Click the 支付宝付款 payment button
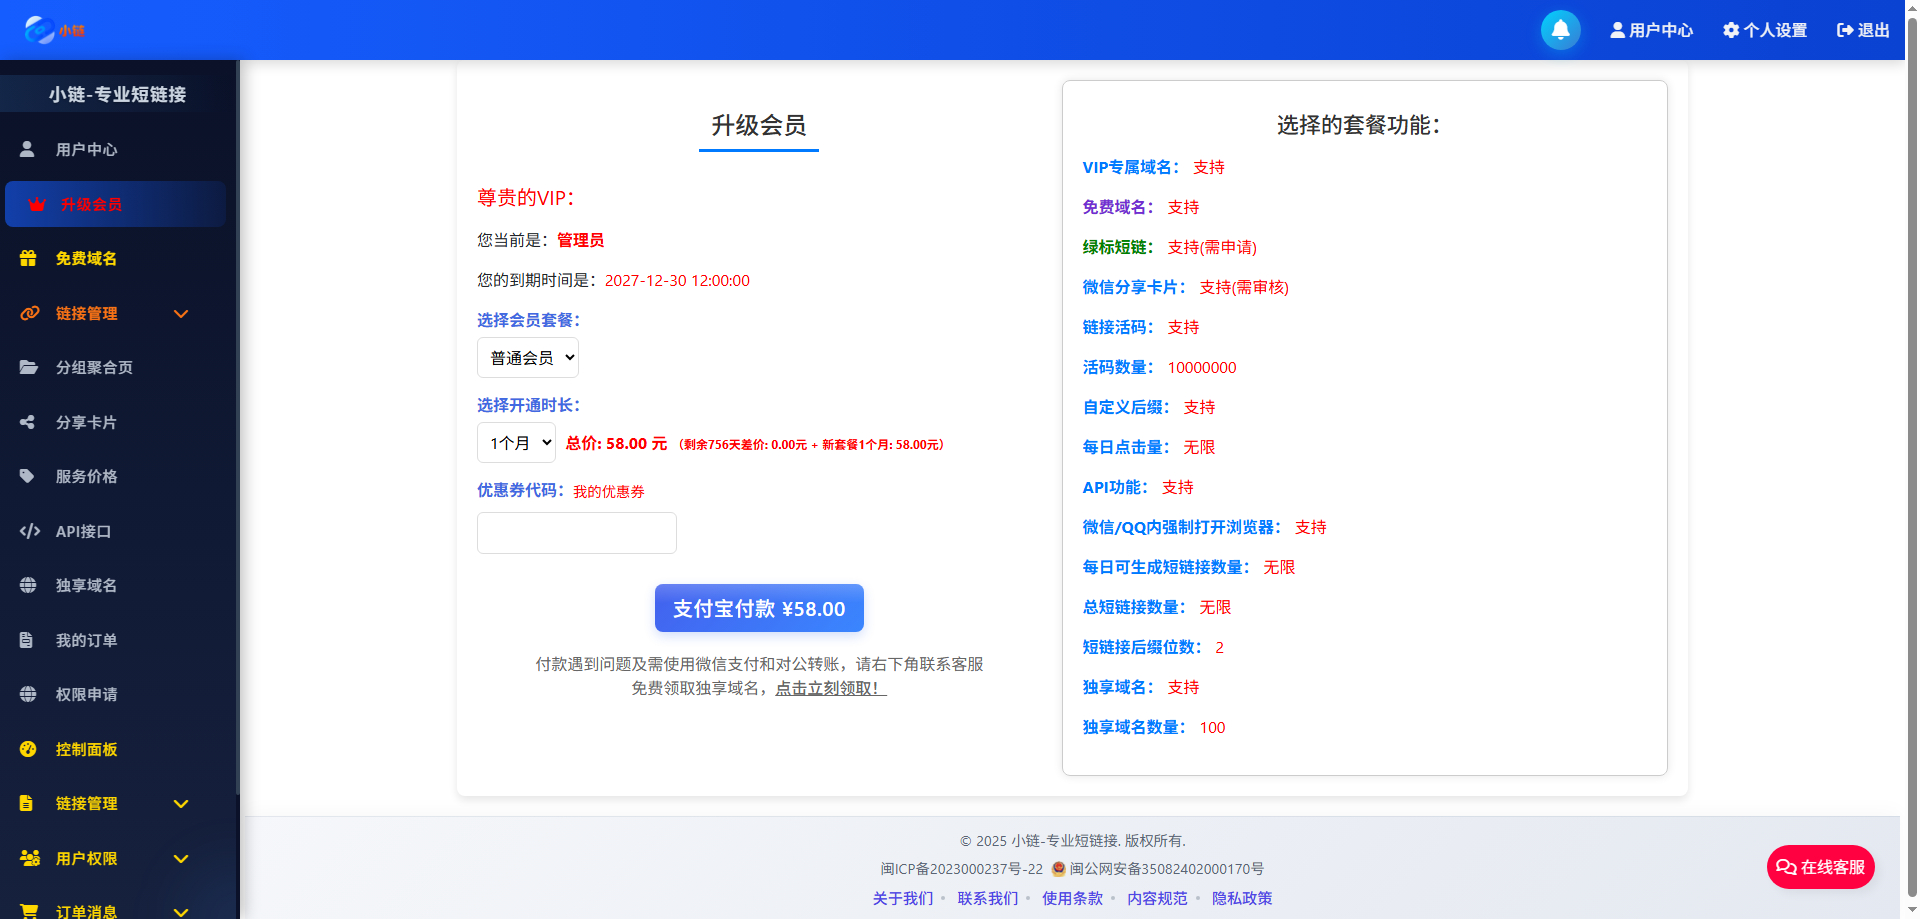Screen dimensions: 1920x919 click(x=758, y=608)
